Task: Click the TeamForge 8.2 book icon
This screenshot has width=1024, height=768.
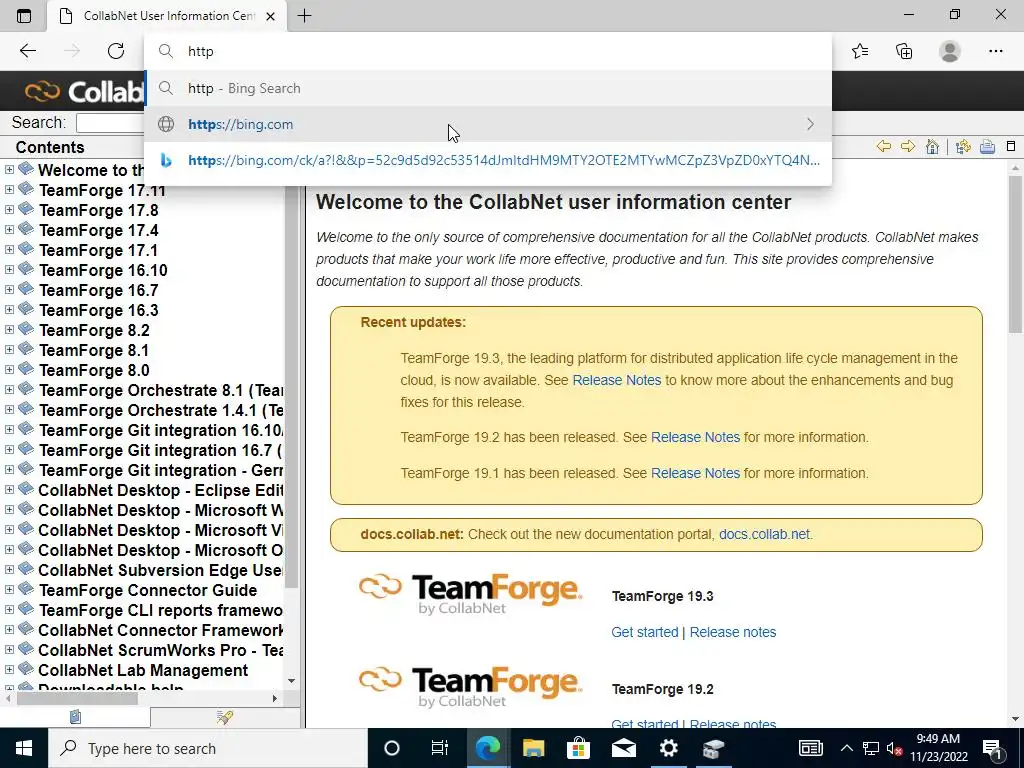Action: [x=25, y=328]
